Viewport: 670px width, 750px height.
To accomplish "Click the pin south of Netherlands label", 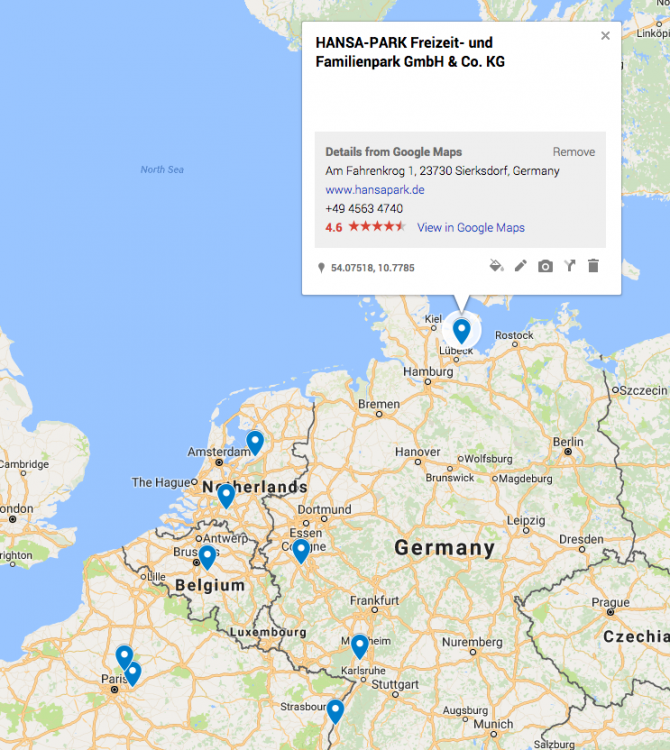I will click(226, 495).
